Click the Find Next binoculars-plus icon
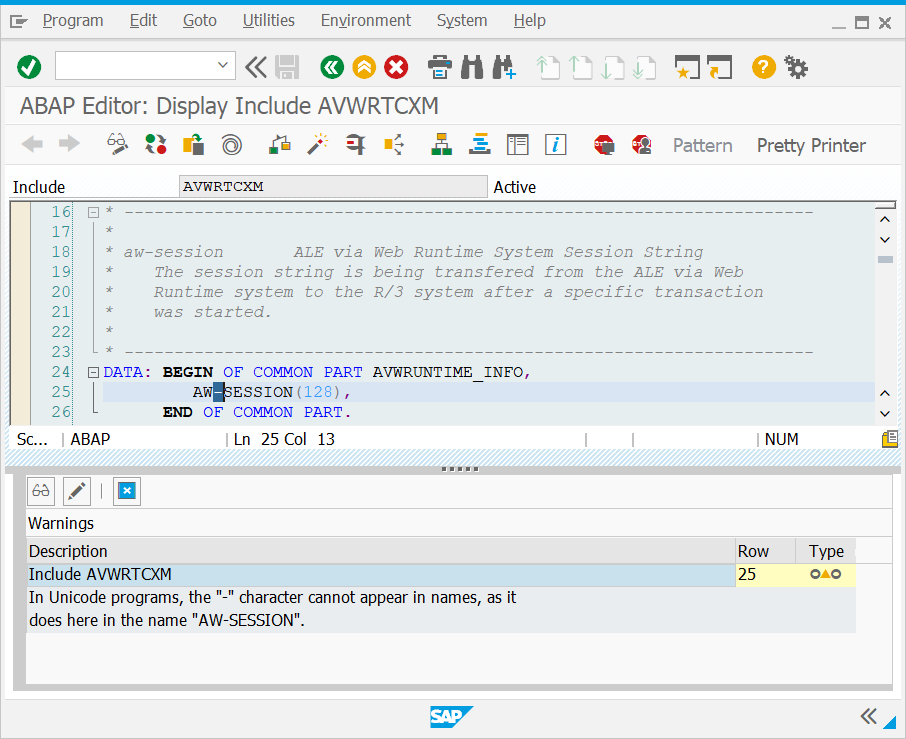Screen dimensions: 906x739 click(x=504, y=67)
